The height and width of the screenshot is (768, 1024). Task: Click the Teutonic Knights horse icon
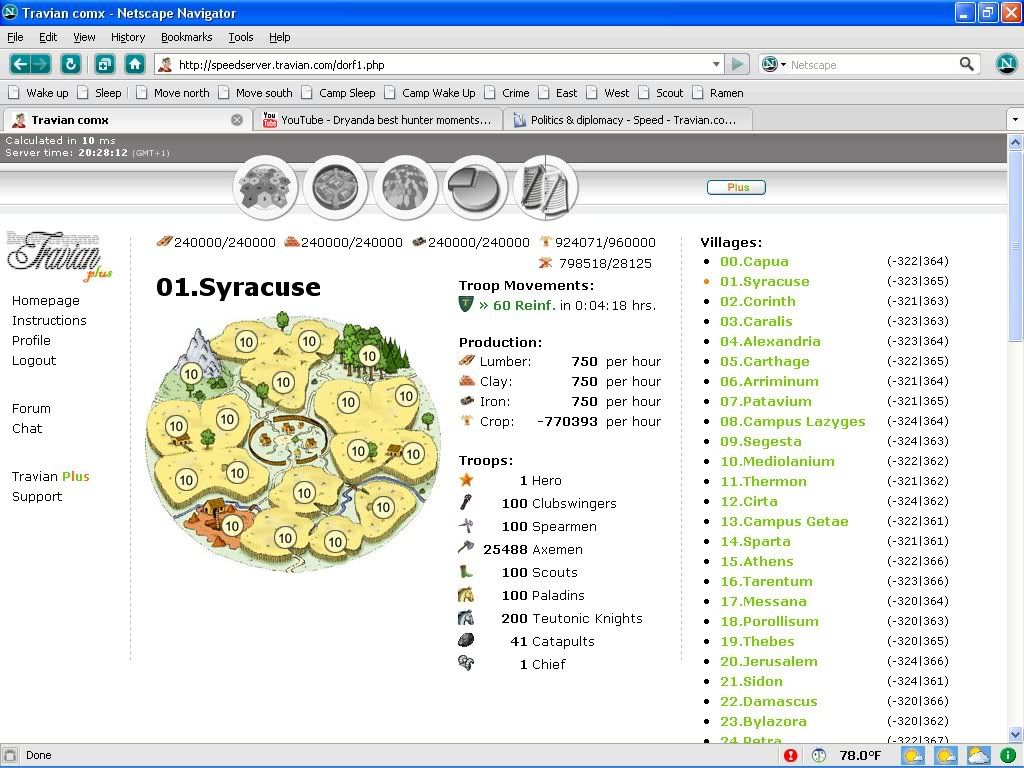(x=466, y=618)
